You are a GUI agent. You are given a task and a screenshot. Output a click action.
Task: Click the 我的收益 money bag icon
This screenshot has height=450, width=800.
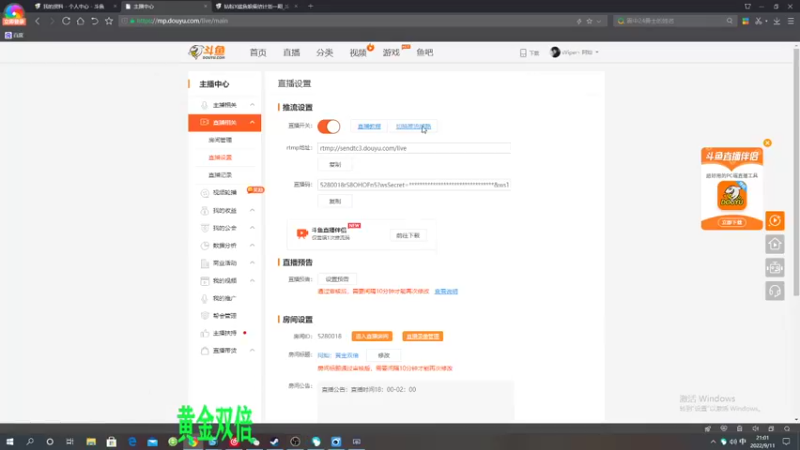[x=205, y=210]
